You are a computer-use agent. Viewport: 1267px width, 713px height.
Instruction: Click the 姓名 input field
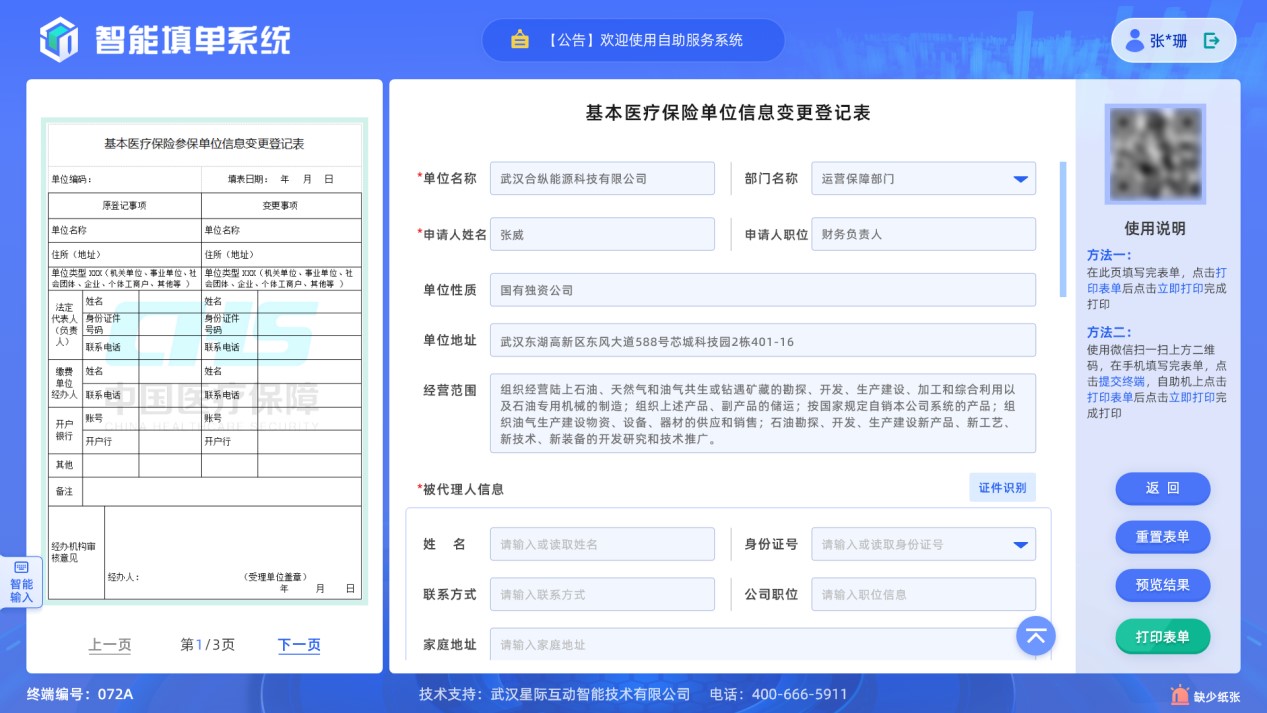point(602,545)
